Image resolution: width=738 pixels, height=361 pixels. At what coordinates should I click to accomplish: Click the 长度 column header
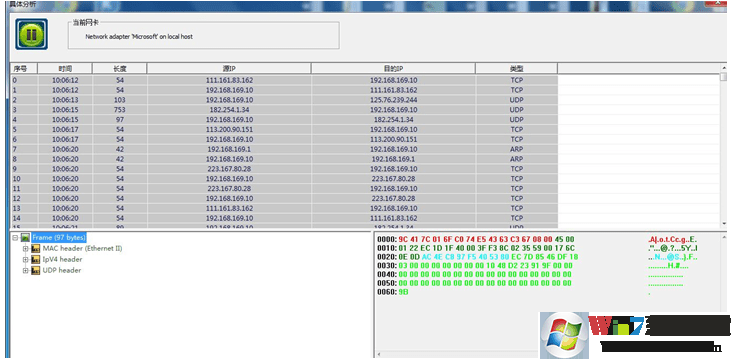point(120,69)
